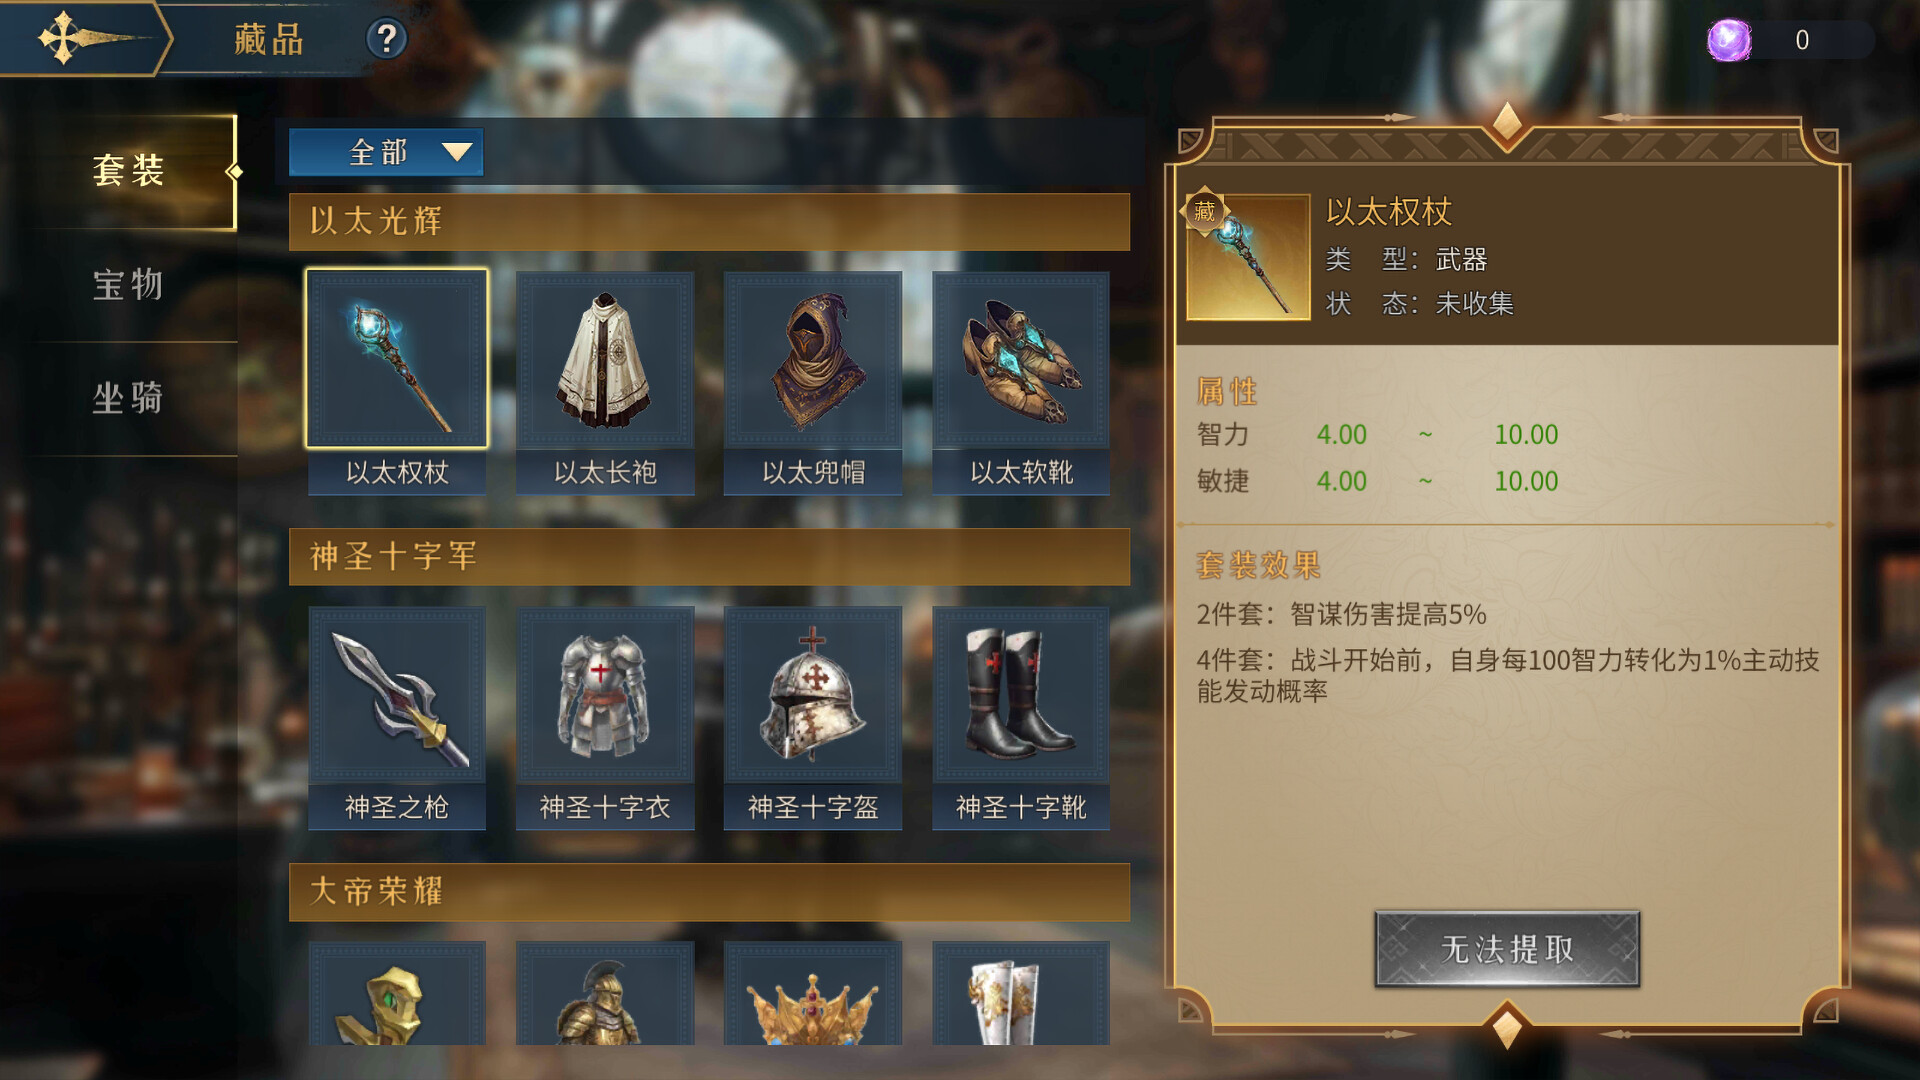Switch to the 坐骑 tab
This screenshot has width=1920, height=1080.
point(128,398)
